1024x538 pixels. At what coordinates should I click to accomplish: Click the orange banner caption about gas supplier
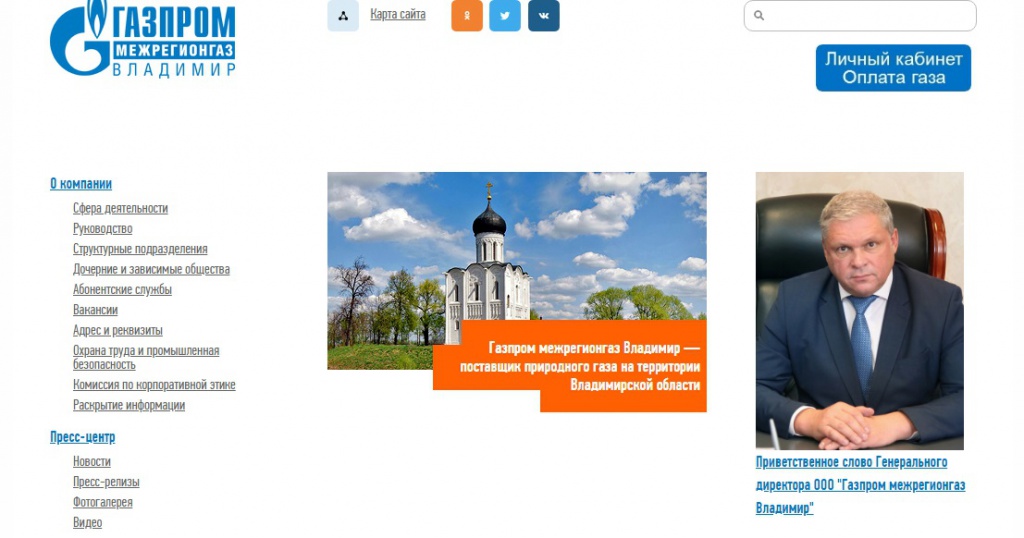click(x=580, y=366)
